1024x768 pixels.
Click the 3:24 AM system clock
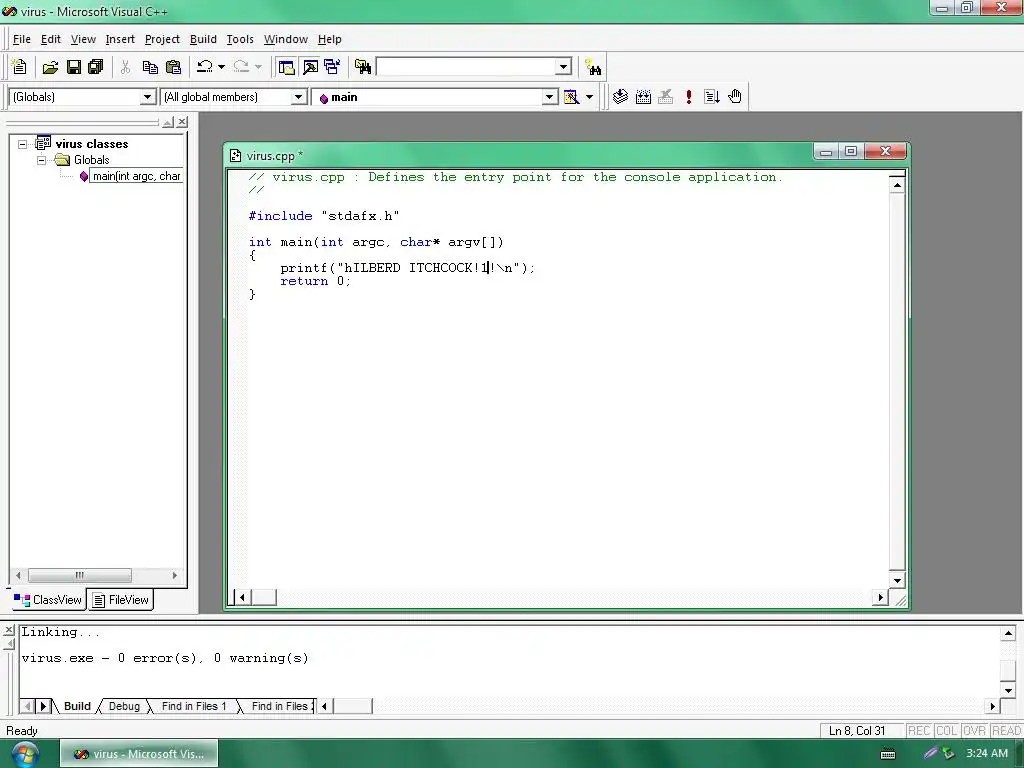coord(987,753)
